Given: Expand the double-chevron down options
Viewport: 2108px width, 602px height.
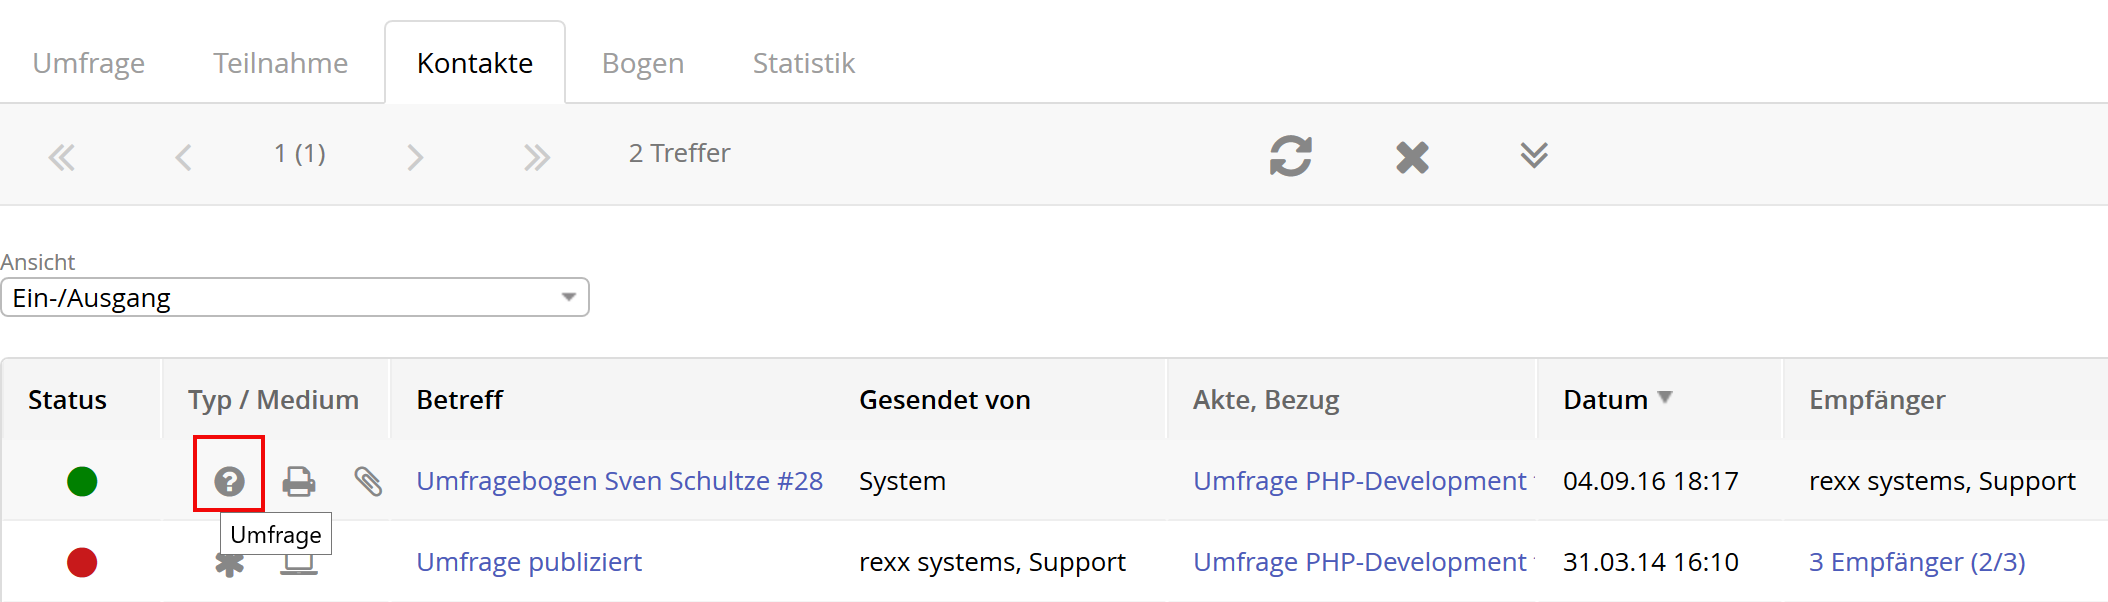Looking at the screenshot, I should coord(1534,155).
